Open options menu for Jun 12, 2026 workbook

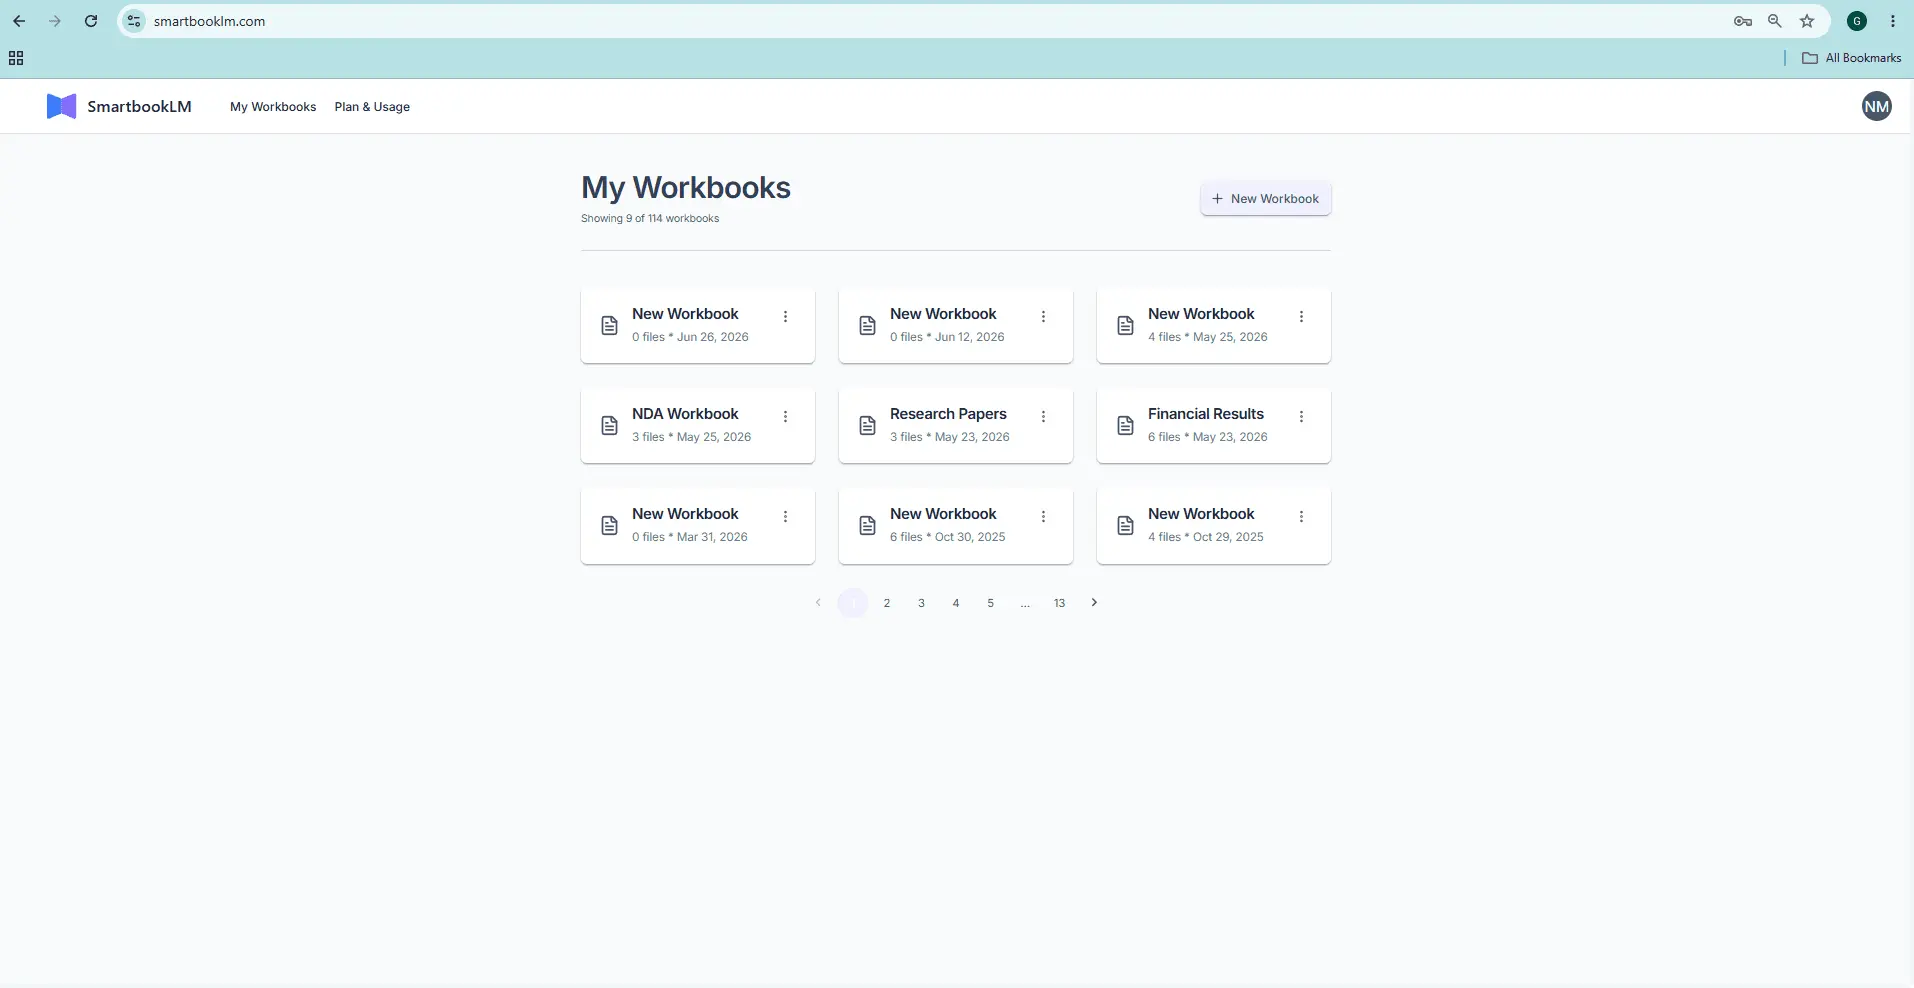pyautogui.click(x=1044, y=316)
